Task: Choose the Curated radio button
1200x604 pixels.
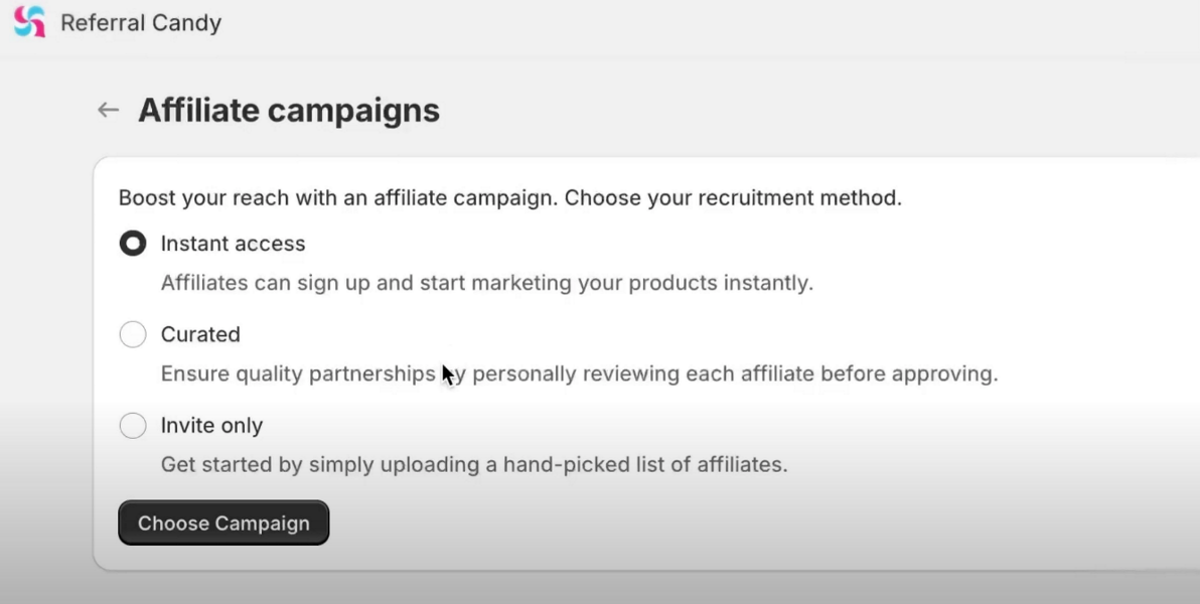Action: pyautogui.click(x=132, y=335)
